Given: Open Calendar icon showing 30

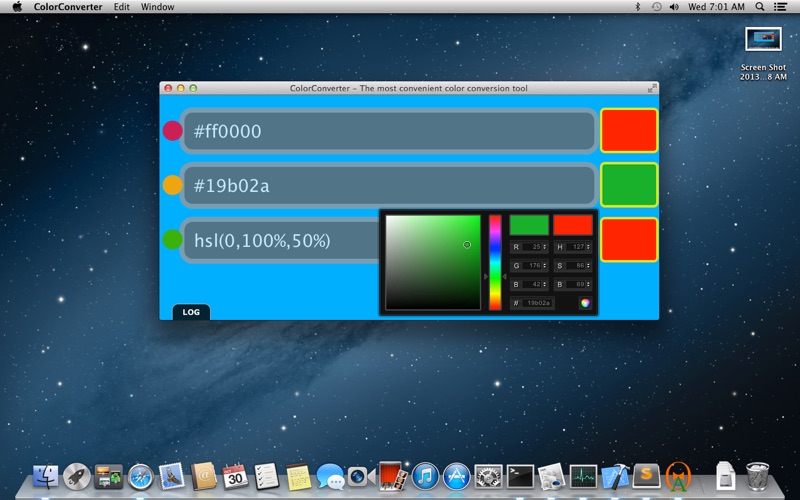Looking at the screenshot, I should 235,477.
